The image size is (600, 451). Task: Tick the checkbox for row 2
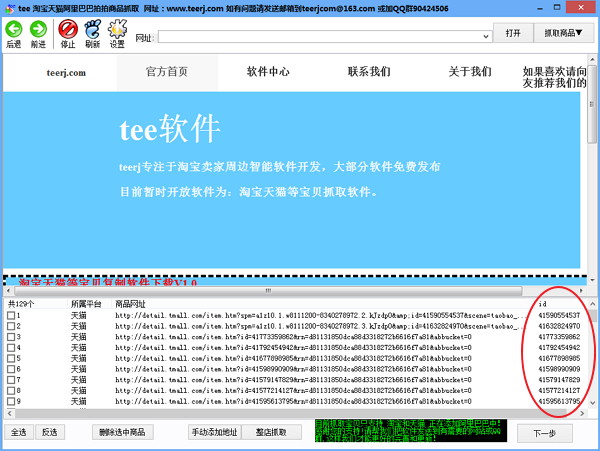tap(11, 326)
